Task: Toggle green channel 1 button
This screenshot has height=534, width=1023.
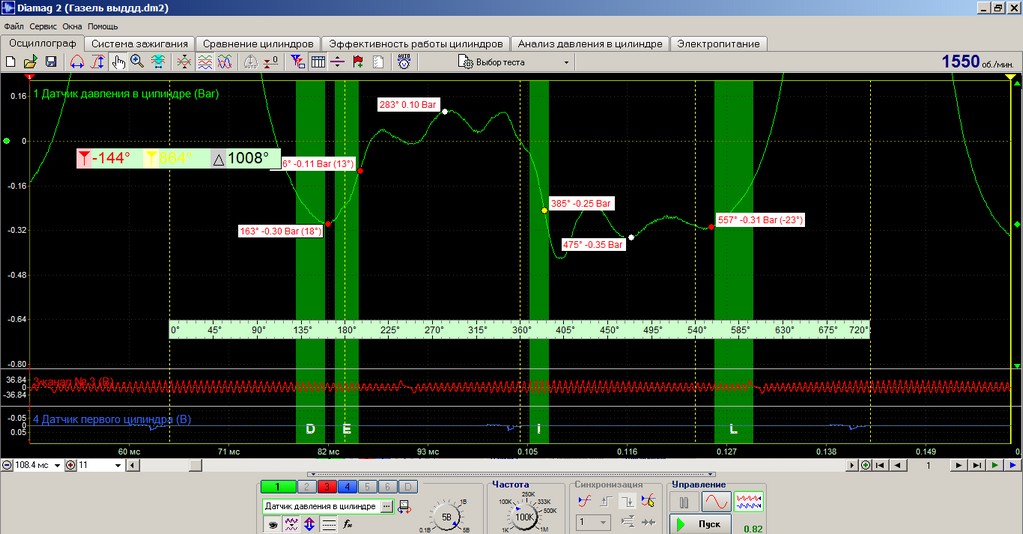Action: pos(277,486)
